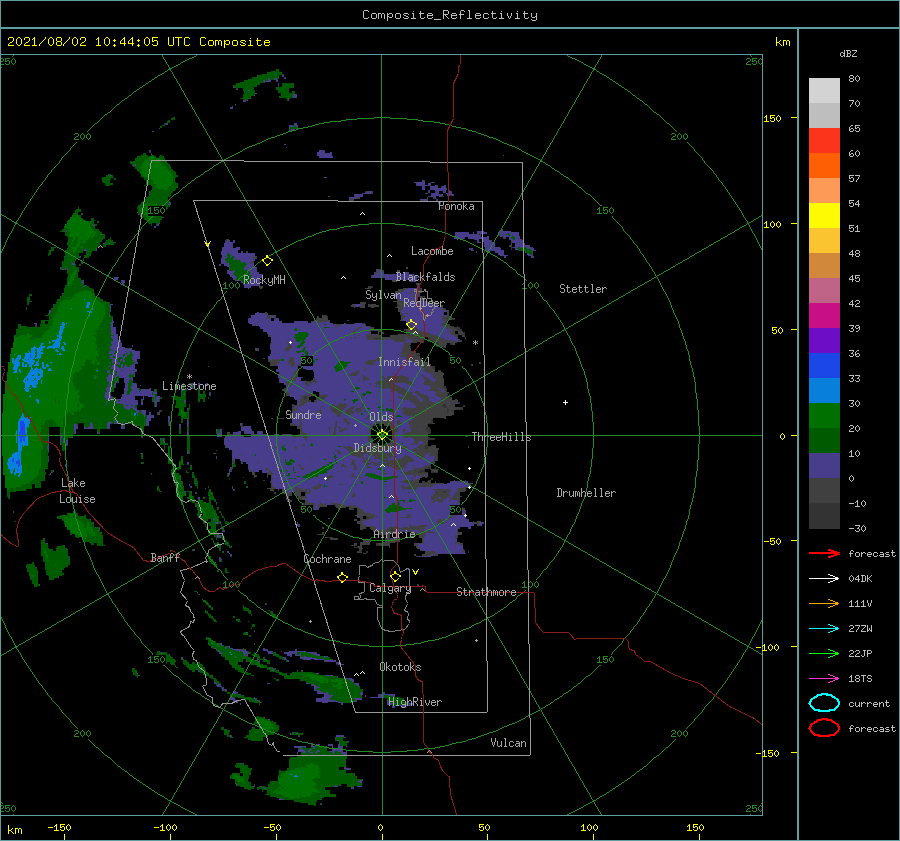Image resolution: width=900 pixels, height=841 pixels.
Task: Click the ThreeHills label
Action: coord(501,437)
